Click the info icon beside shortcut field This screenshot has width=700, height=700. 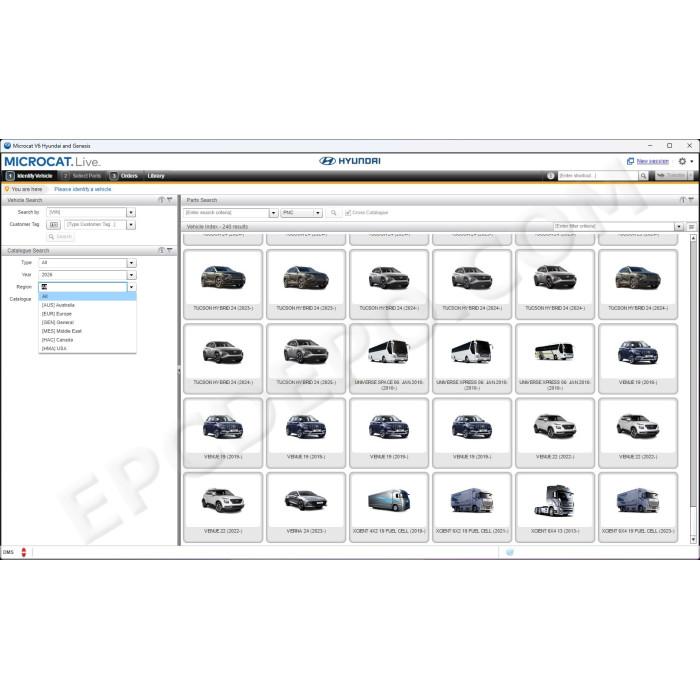(x=550, y=176)
